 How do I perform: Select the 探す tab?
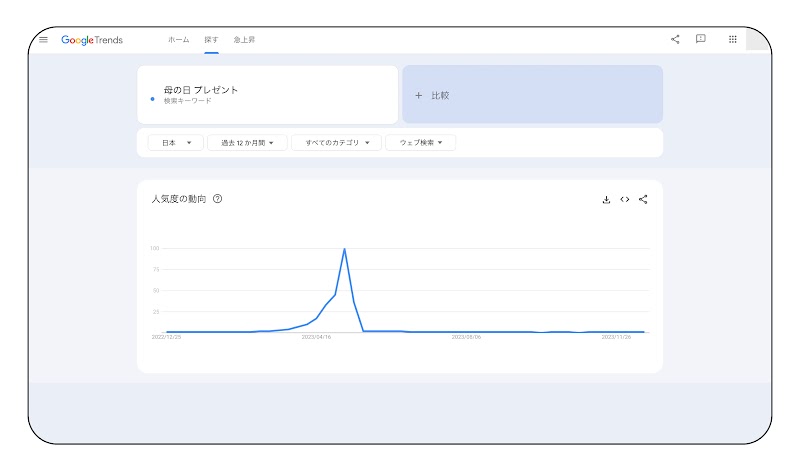tap(211, 39)
